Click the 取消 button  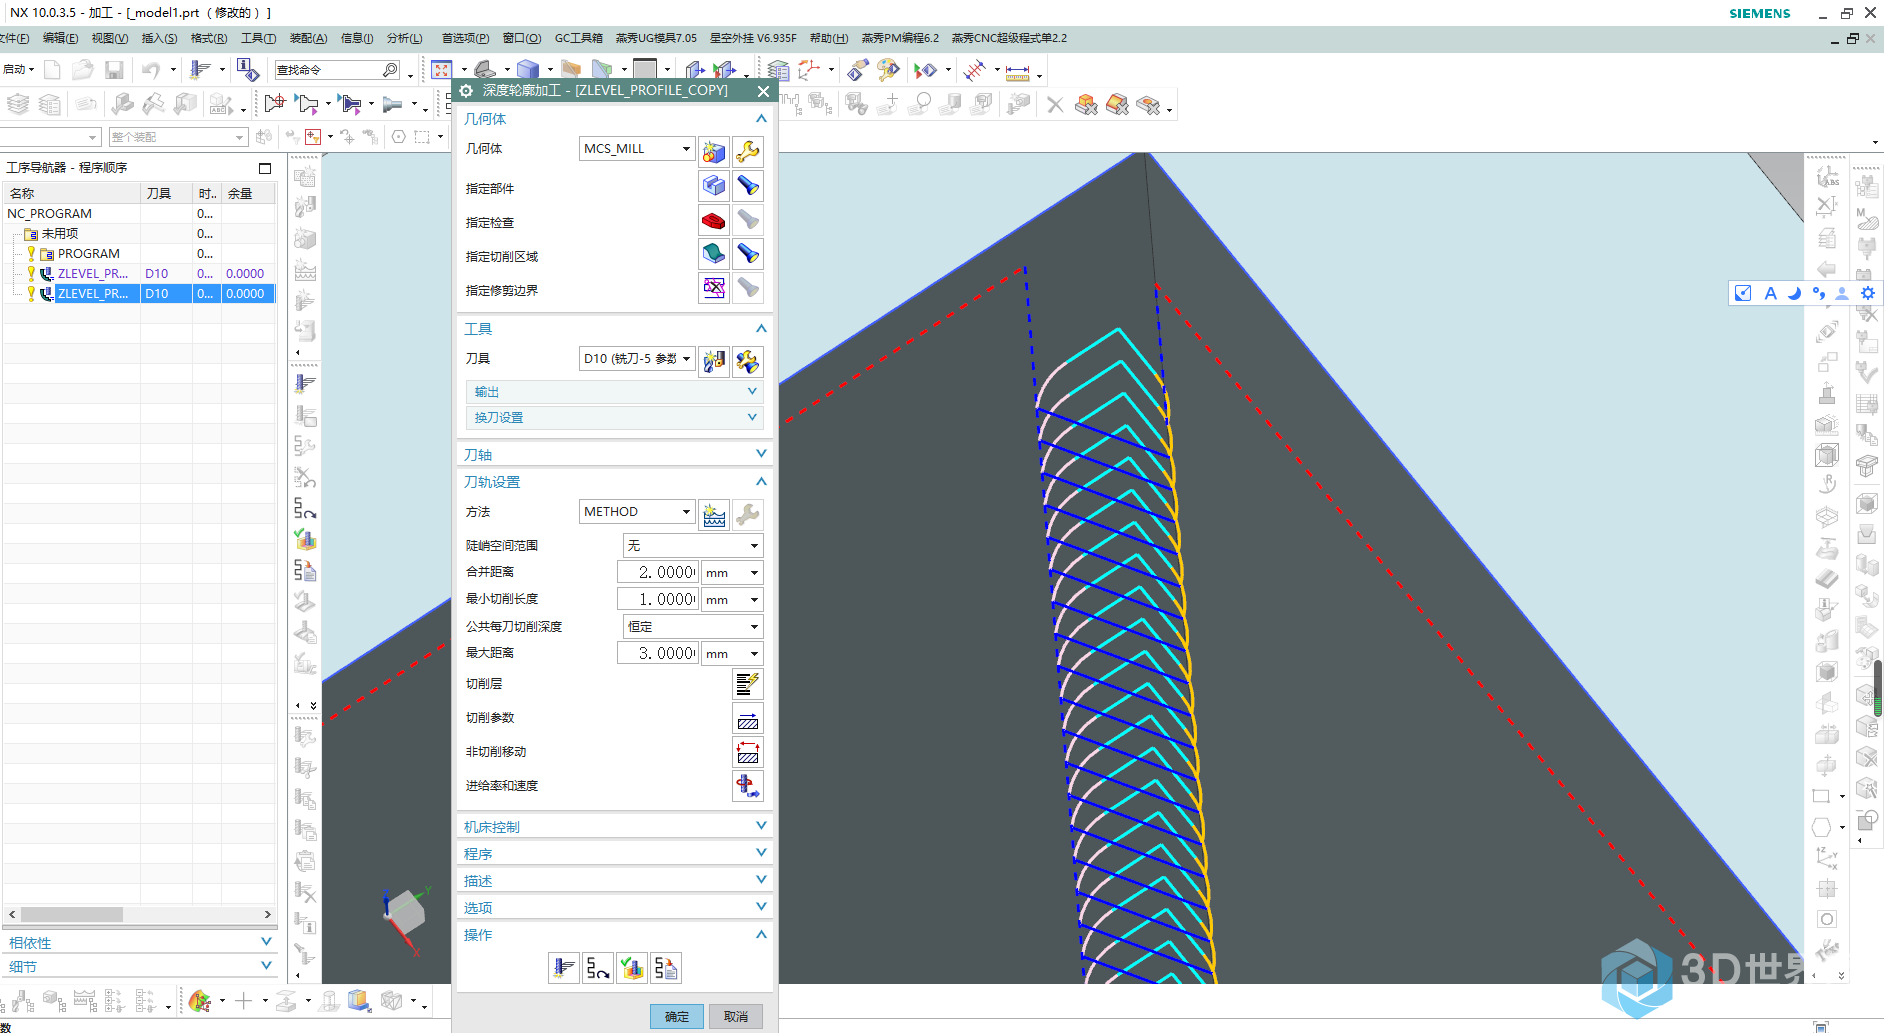click(736, 1016)
